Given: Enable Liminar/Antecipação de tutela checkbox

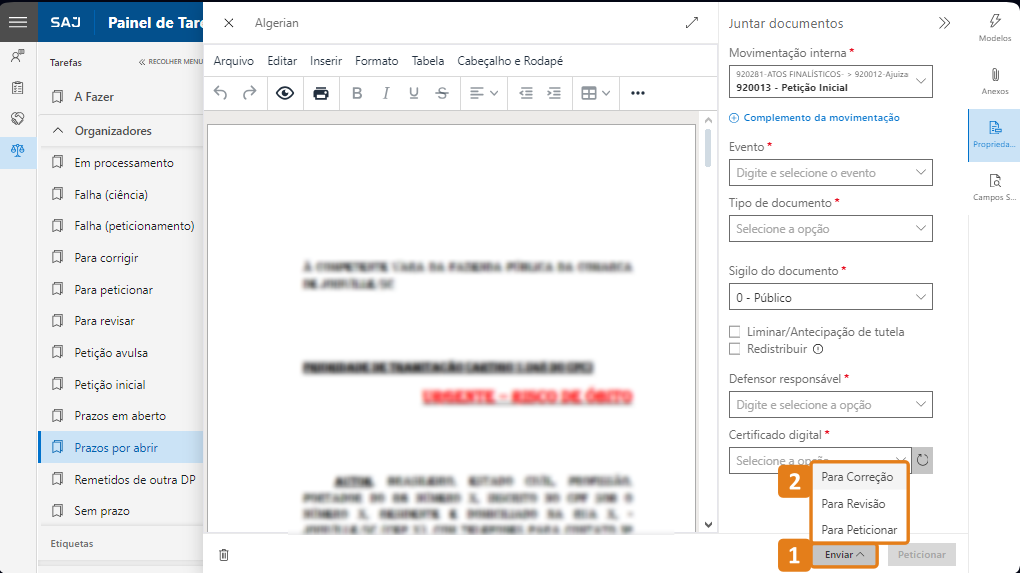Looking at the screenshot, I should 734,332.
